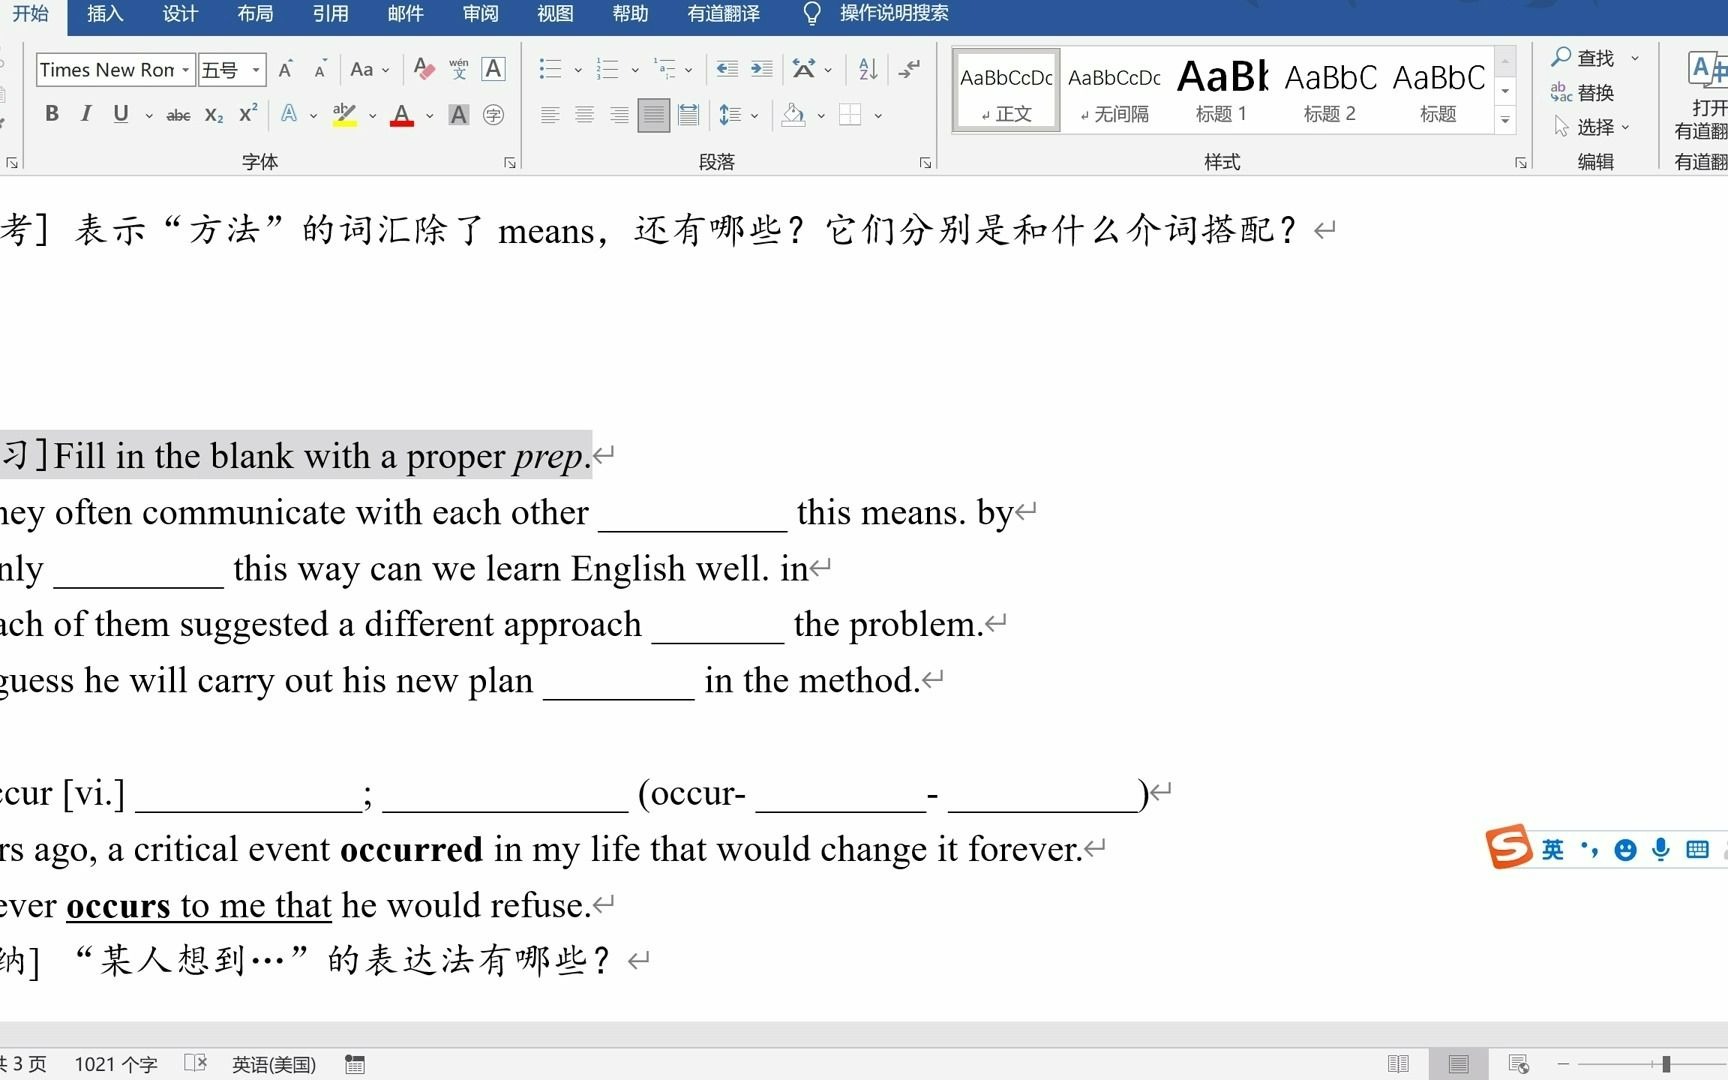Open the 布局 tab
This screenshot has height=1080, width=1728.
click(255, 14)
